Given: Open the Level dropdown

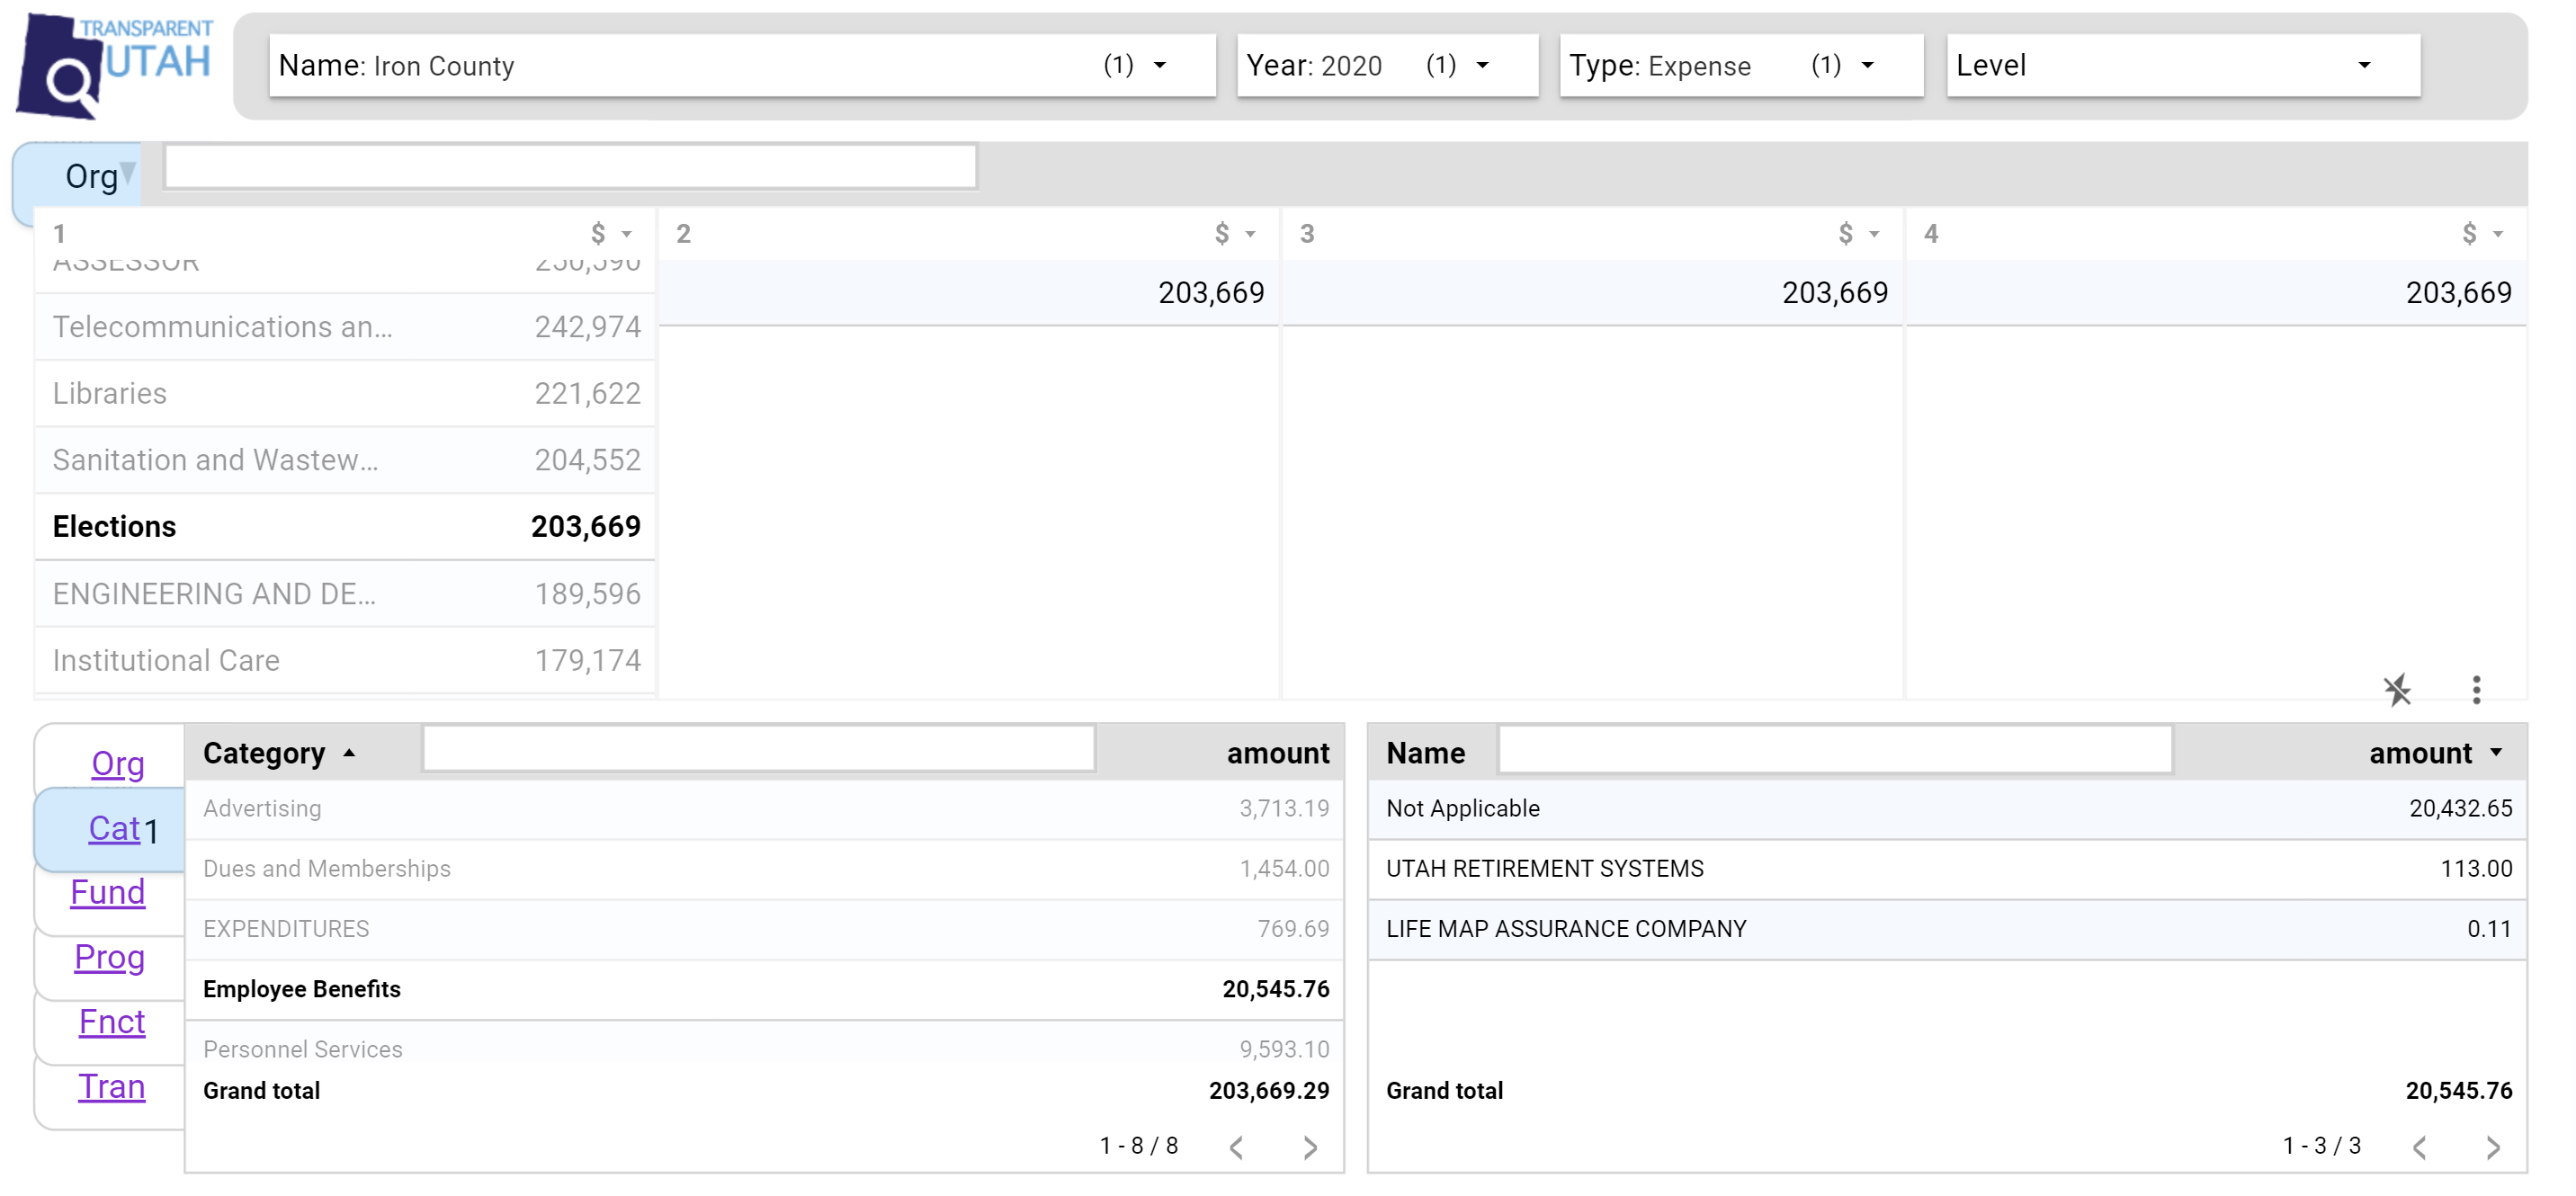Looking at the screenshot, I should coord(2182,66).
